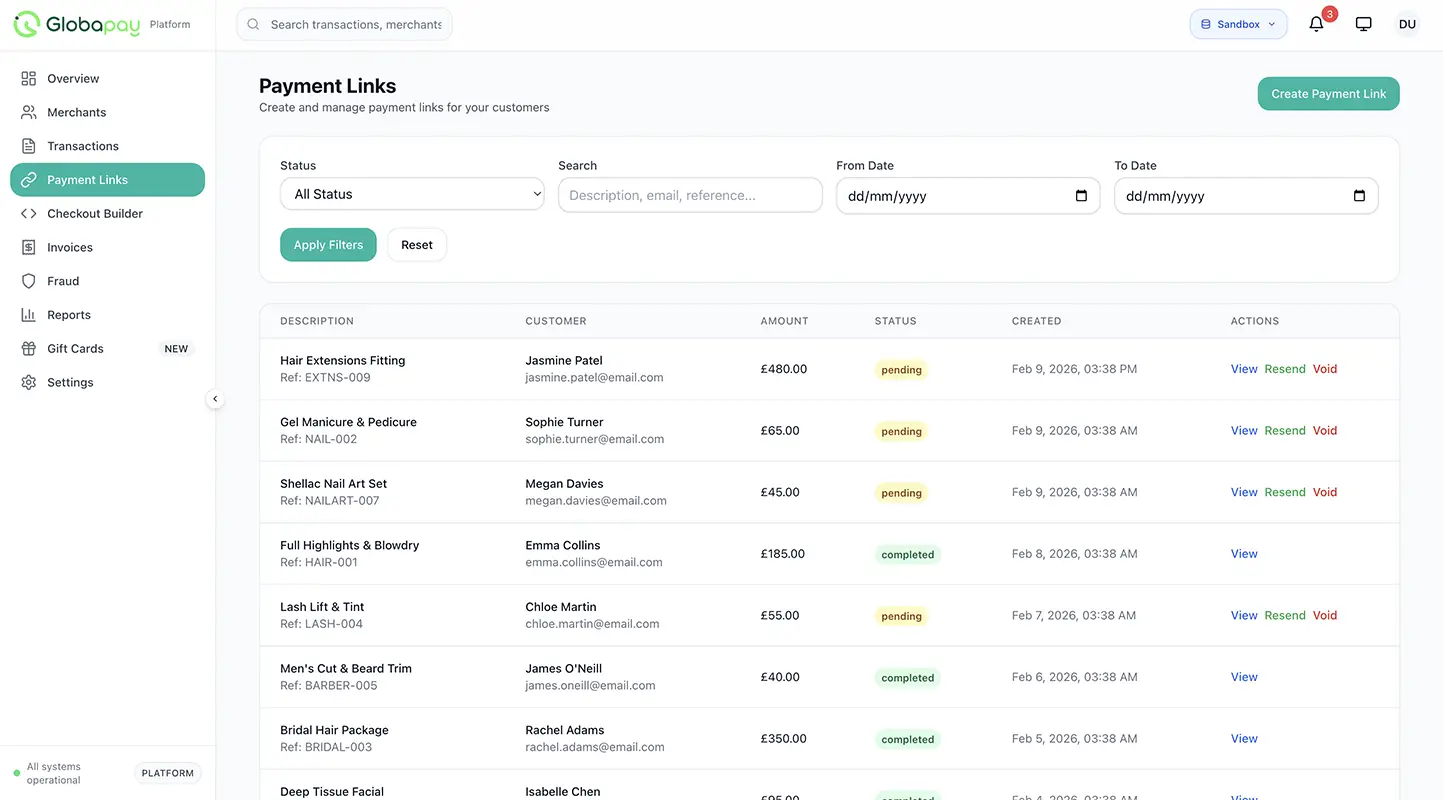Image resolution: width=1443 pixels, height=800 pixels.
Task: Click the CREATED column header
Action: point(1036,321)
